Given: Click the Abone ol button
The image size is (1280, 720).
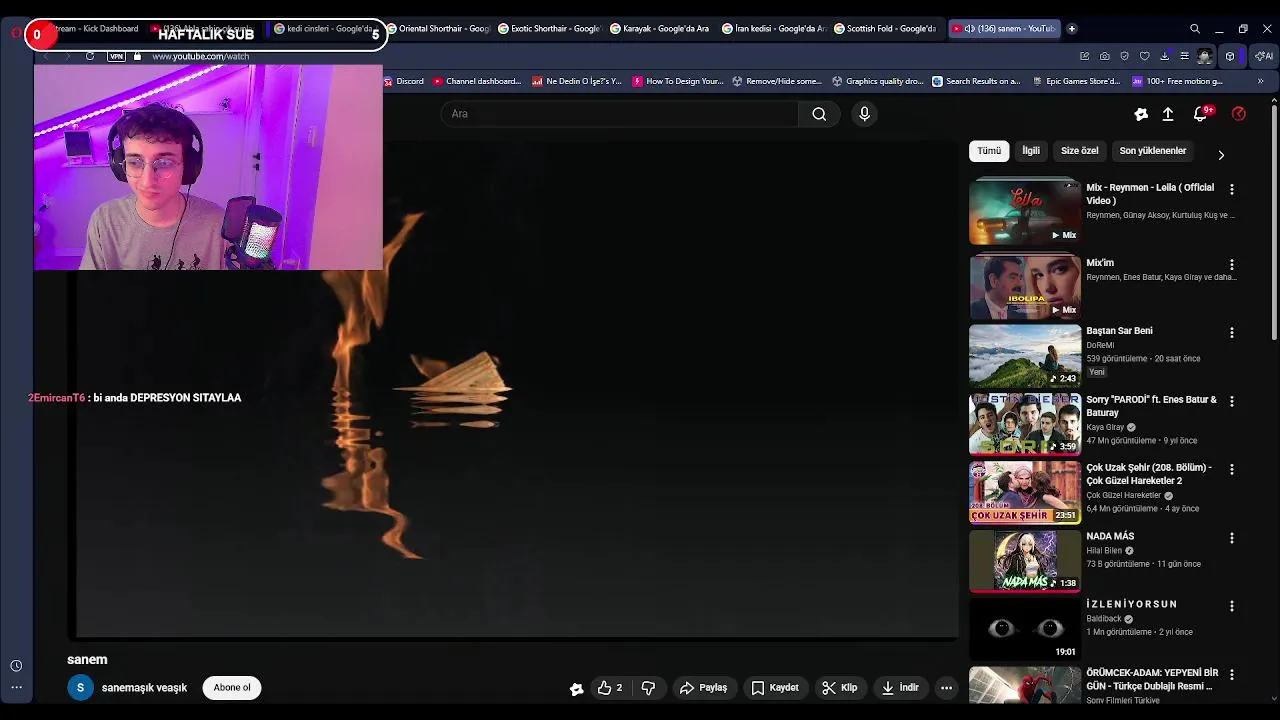Looking at the screenshot, I should [x=232, y=688].
